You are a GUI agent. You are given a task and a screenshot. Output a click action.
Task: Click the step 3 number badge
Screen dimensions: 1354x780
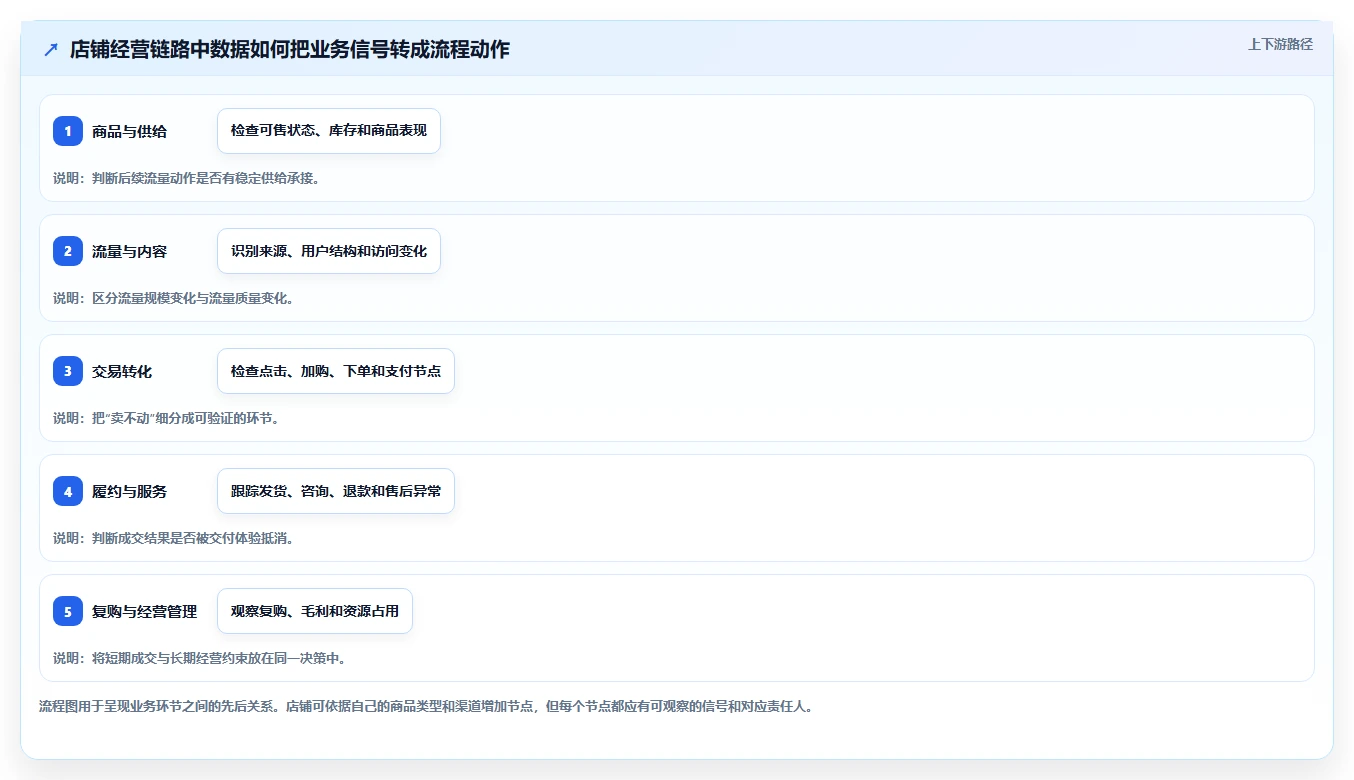point(68,371)
